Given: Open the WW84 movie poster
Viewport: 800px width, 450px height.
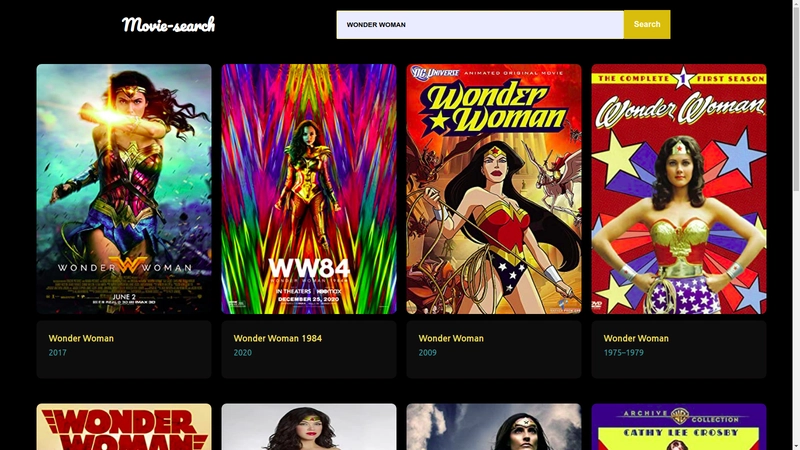Looking at the screenshot, I should (309, 189).
